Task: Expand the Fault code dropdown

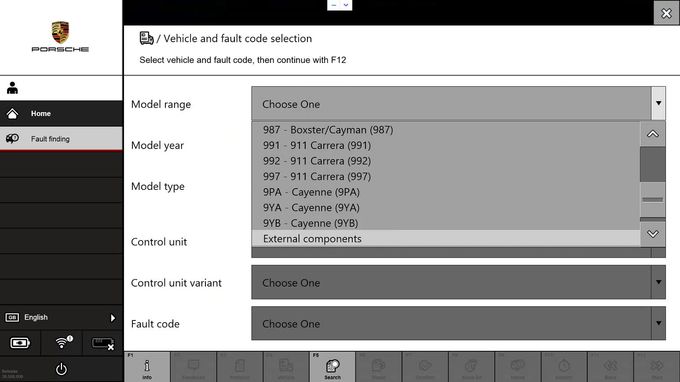Action: (x=458, y=323)
